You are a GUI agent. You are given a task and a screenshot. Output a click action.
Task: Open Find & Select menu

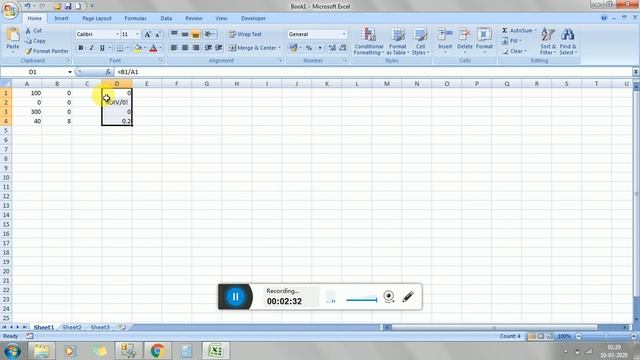click(x=567, y=41)
